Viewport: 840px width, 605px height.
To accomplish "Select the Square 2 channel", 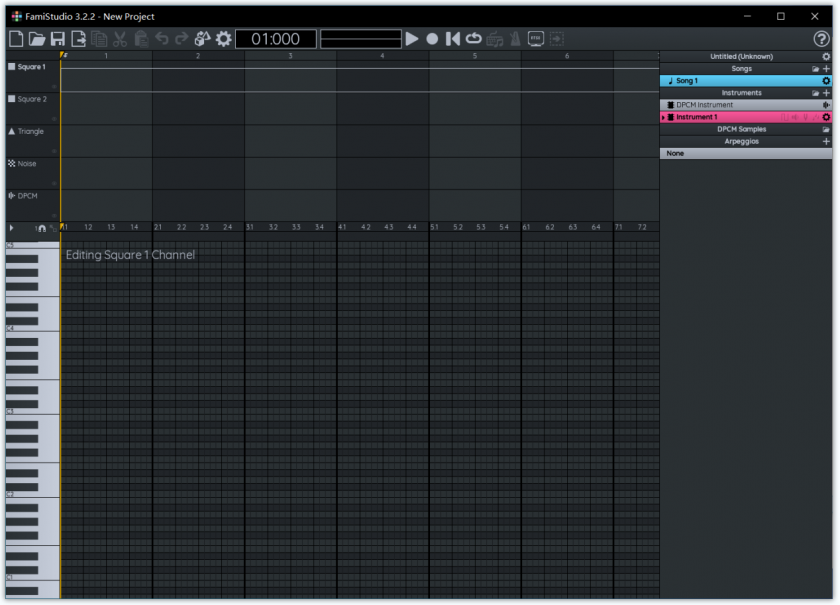I will pyautogui.click(x=32, y=99).
